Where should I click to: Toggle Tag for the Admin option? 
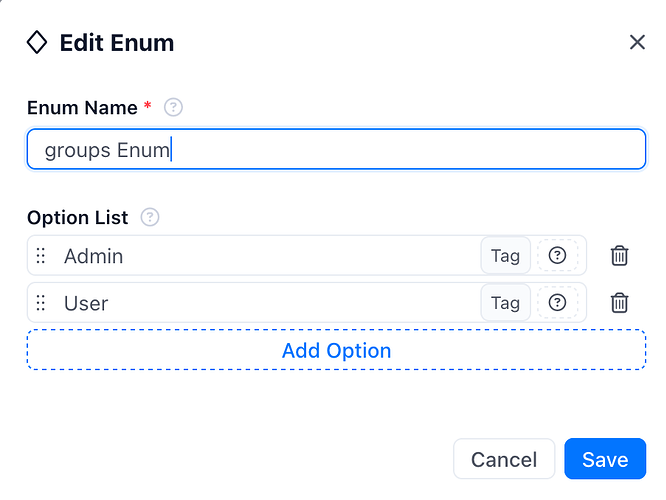pos(505,256)
